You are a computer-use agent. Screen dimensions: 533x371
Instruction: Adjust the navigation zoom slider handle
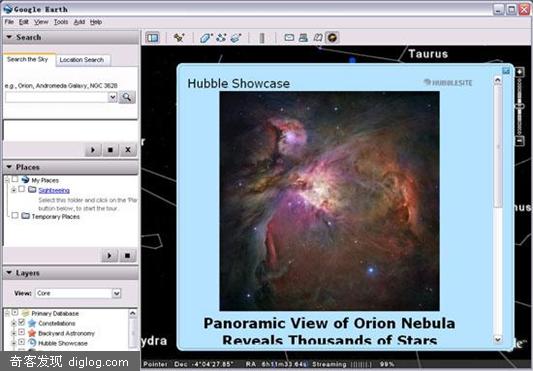click(520, 106)
